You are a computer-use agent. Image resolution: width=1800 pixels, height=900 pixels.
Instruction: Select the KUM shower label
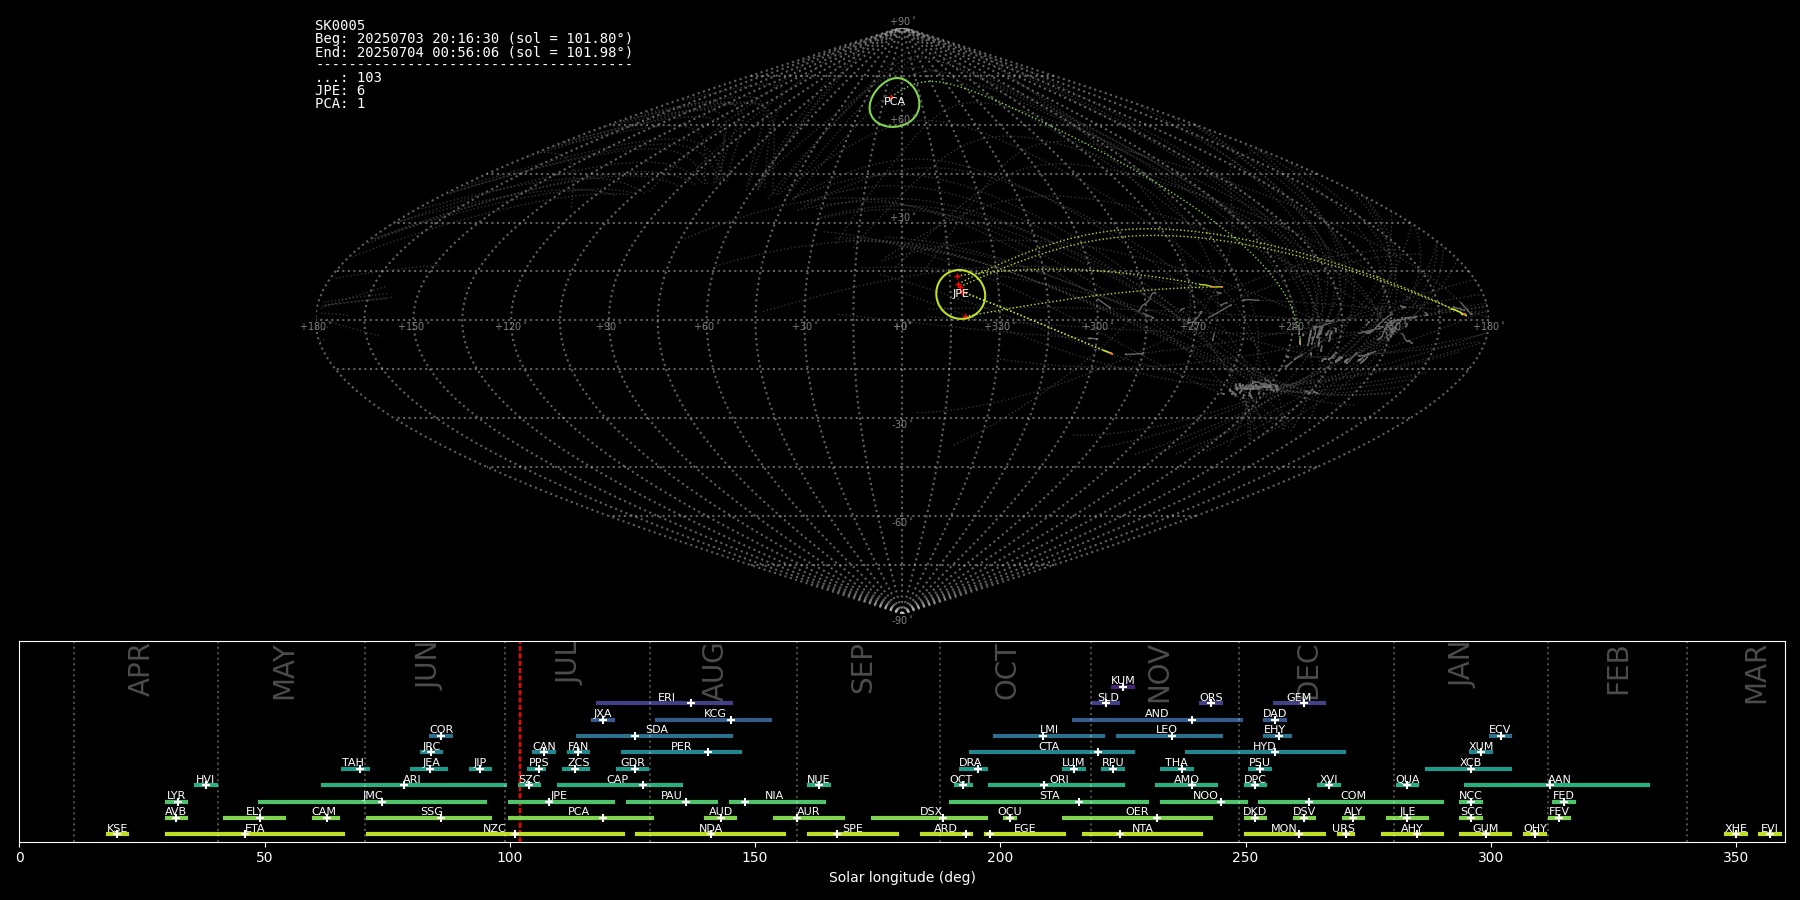pos(1122,681)
